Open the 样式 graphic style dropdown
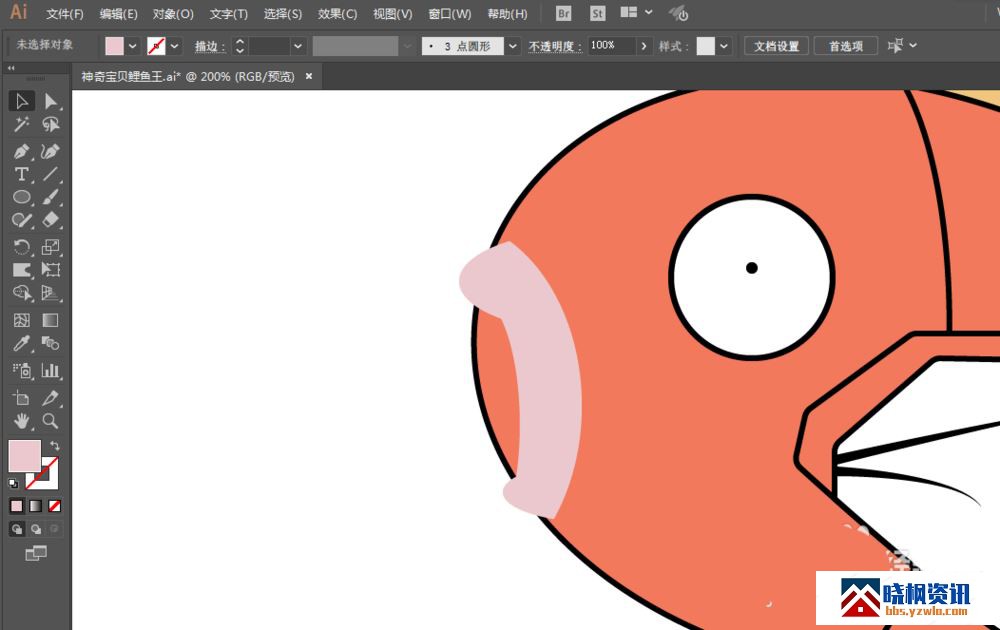 click(x=724, y=46)
